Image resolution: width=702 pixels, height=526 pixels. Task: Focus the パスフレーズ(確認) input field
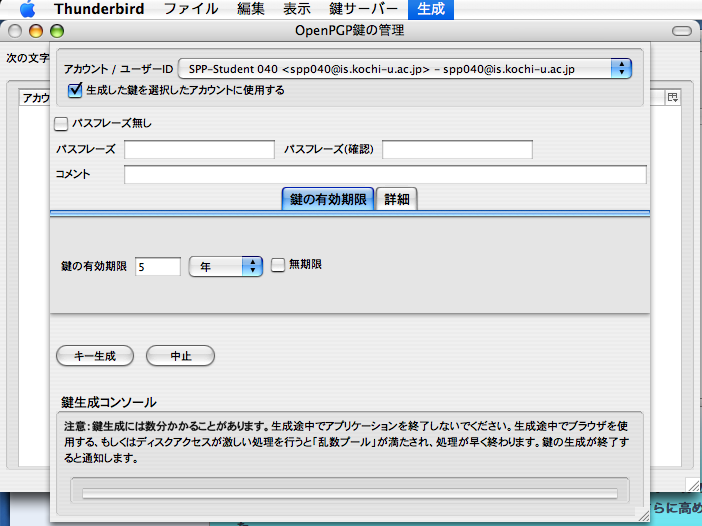[457, 149]
